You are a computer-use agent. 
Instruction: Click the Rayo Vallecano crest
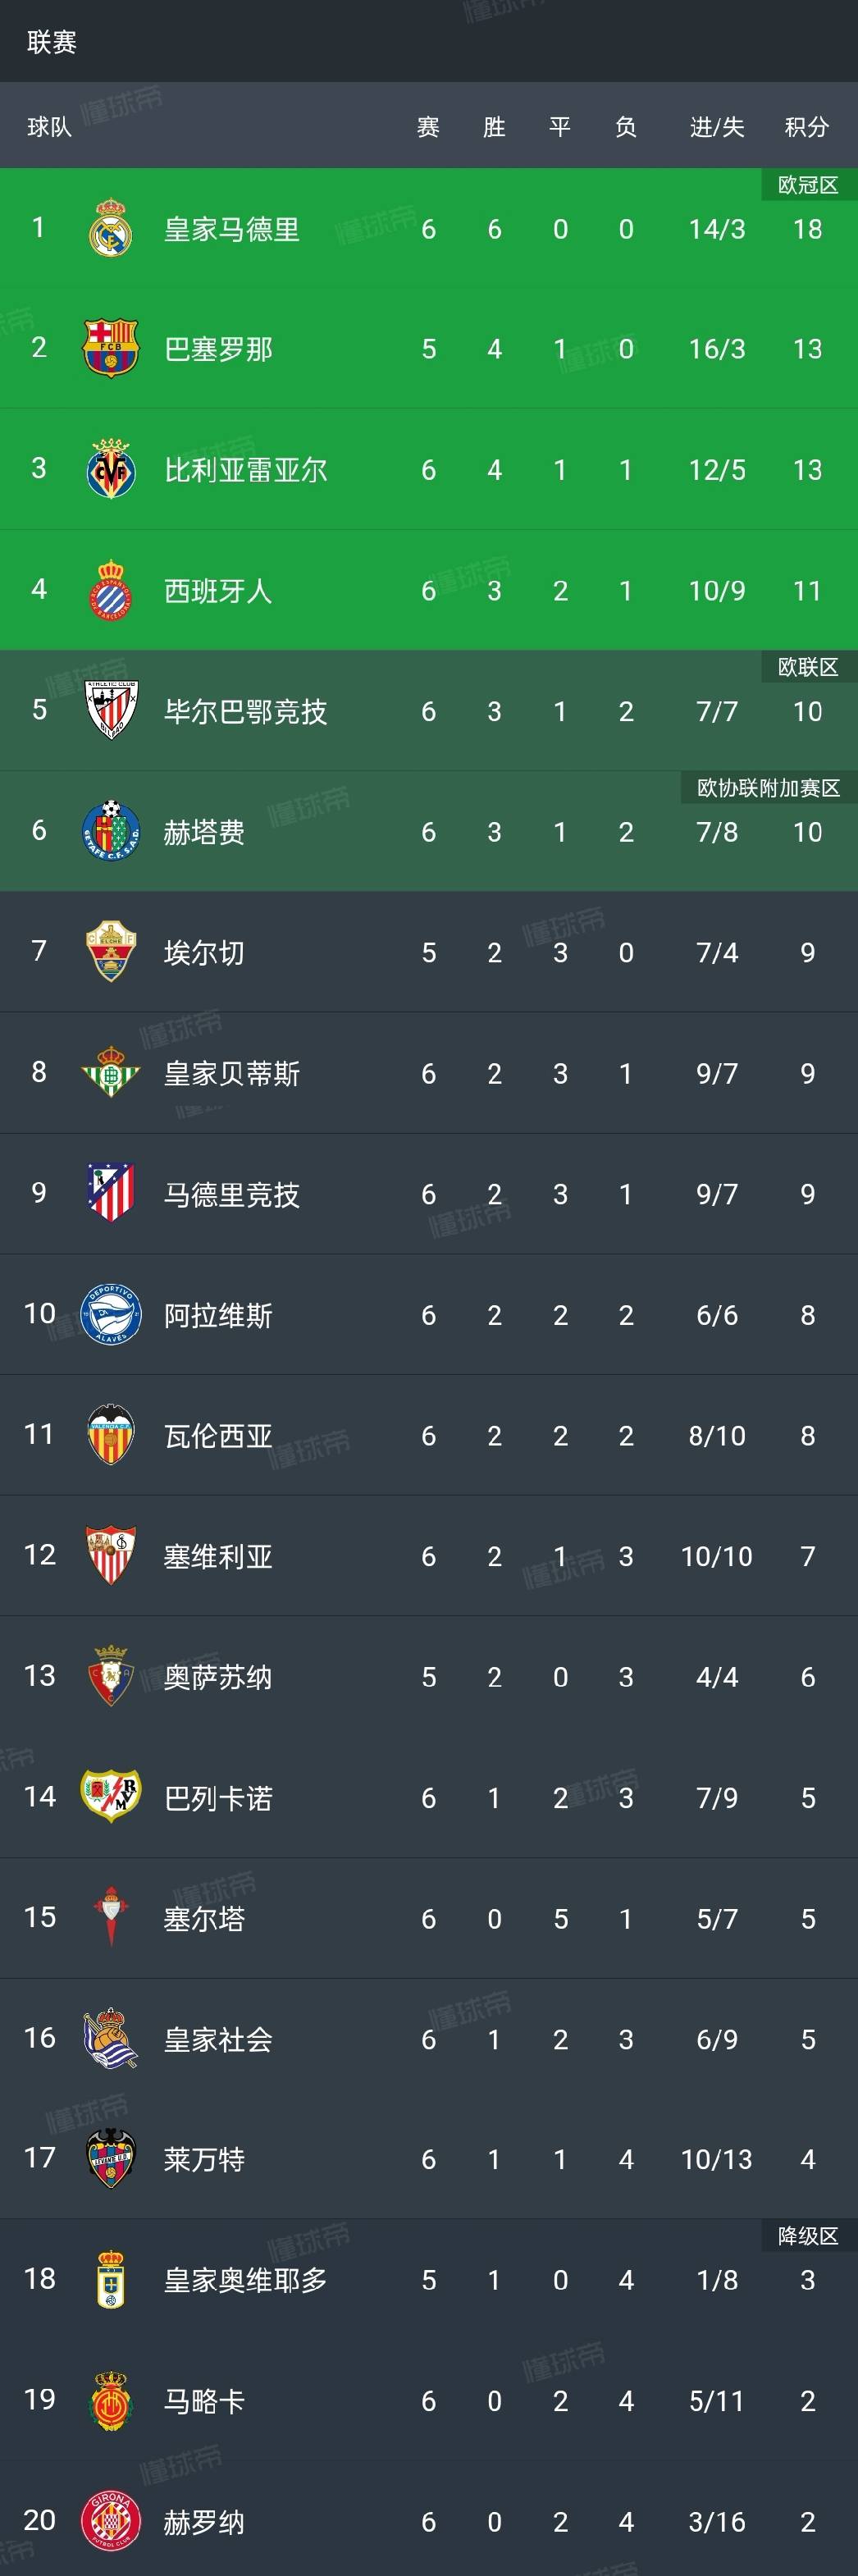point(112,1797)
